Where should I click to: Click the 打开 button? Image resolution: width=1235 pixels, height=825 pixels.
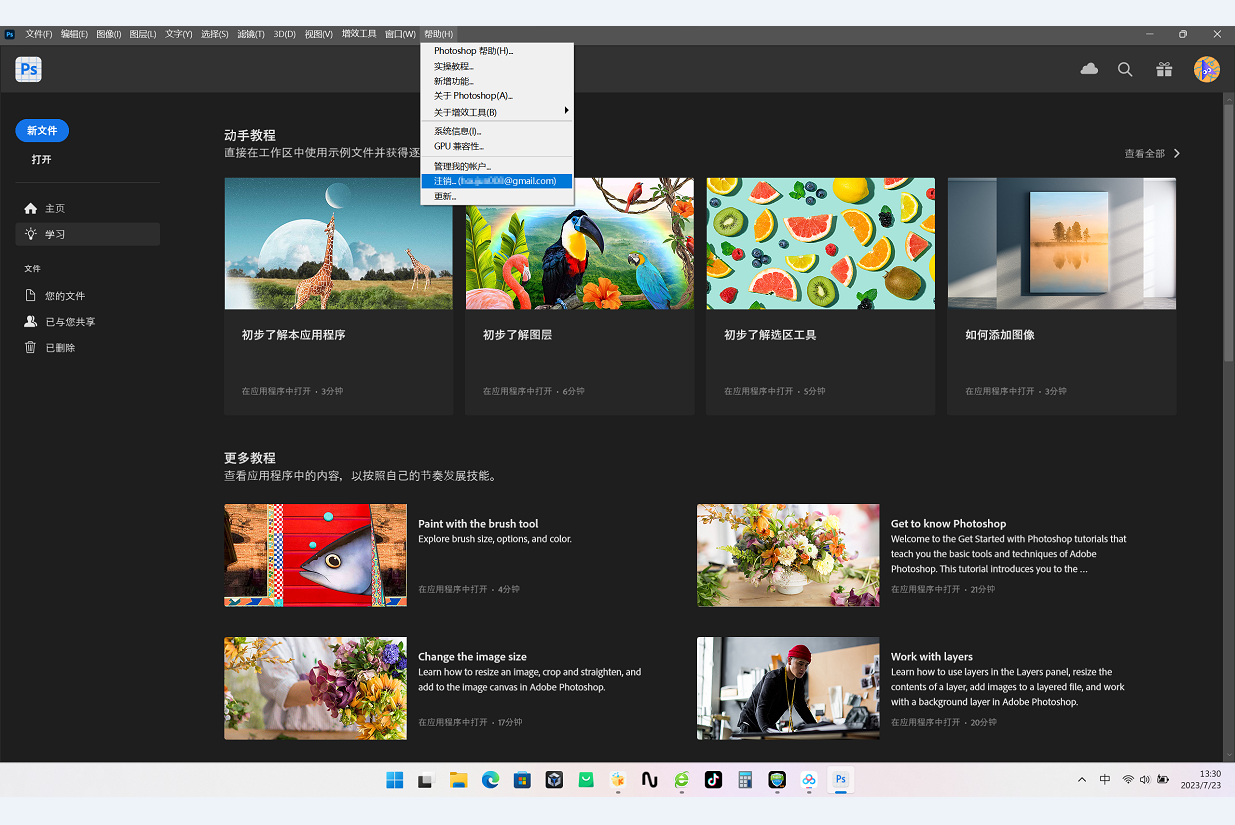(41, 159)
